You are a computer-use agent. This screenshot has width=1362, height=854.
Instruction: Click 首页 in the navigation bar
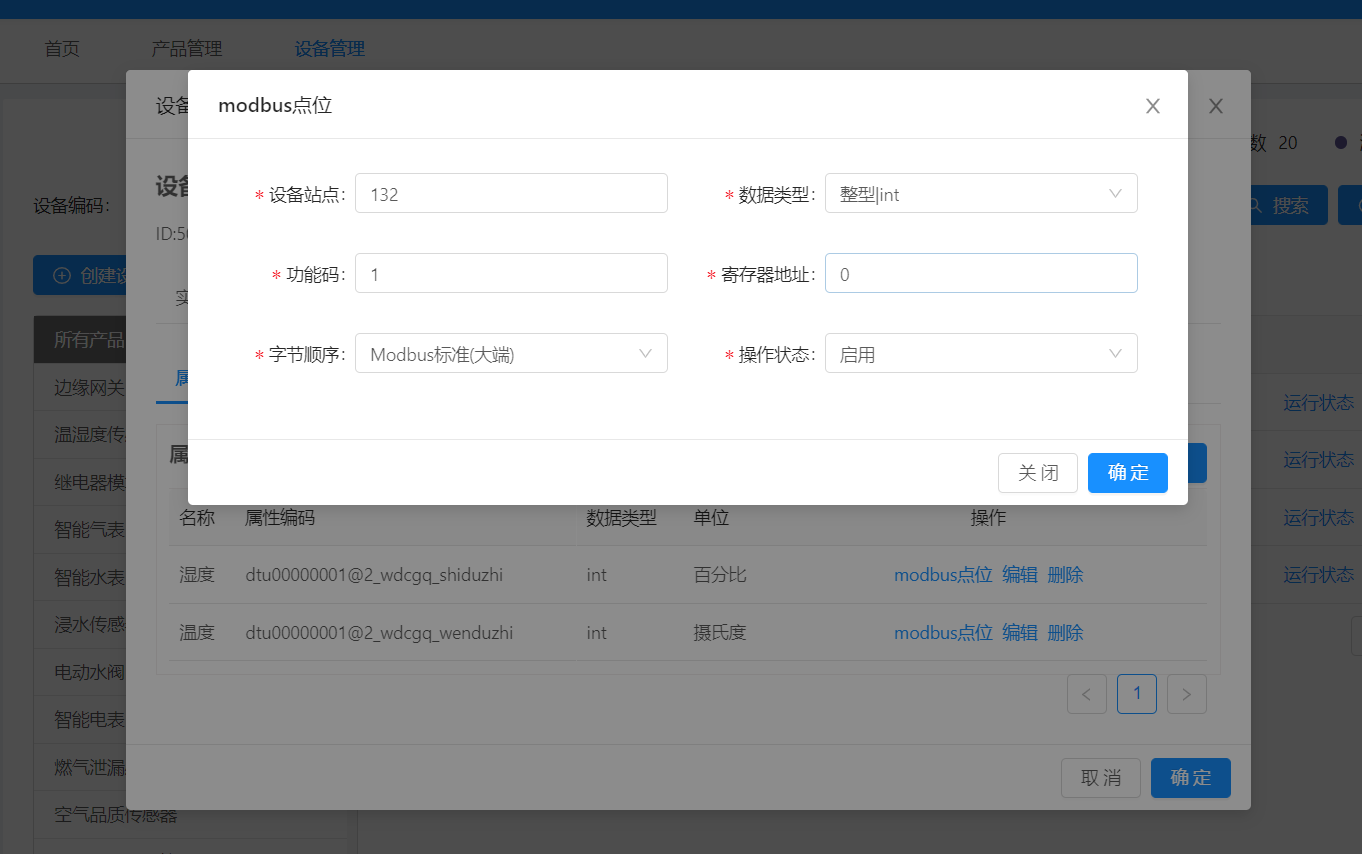[61, 47]
